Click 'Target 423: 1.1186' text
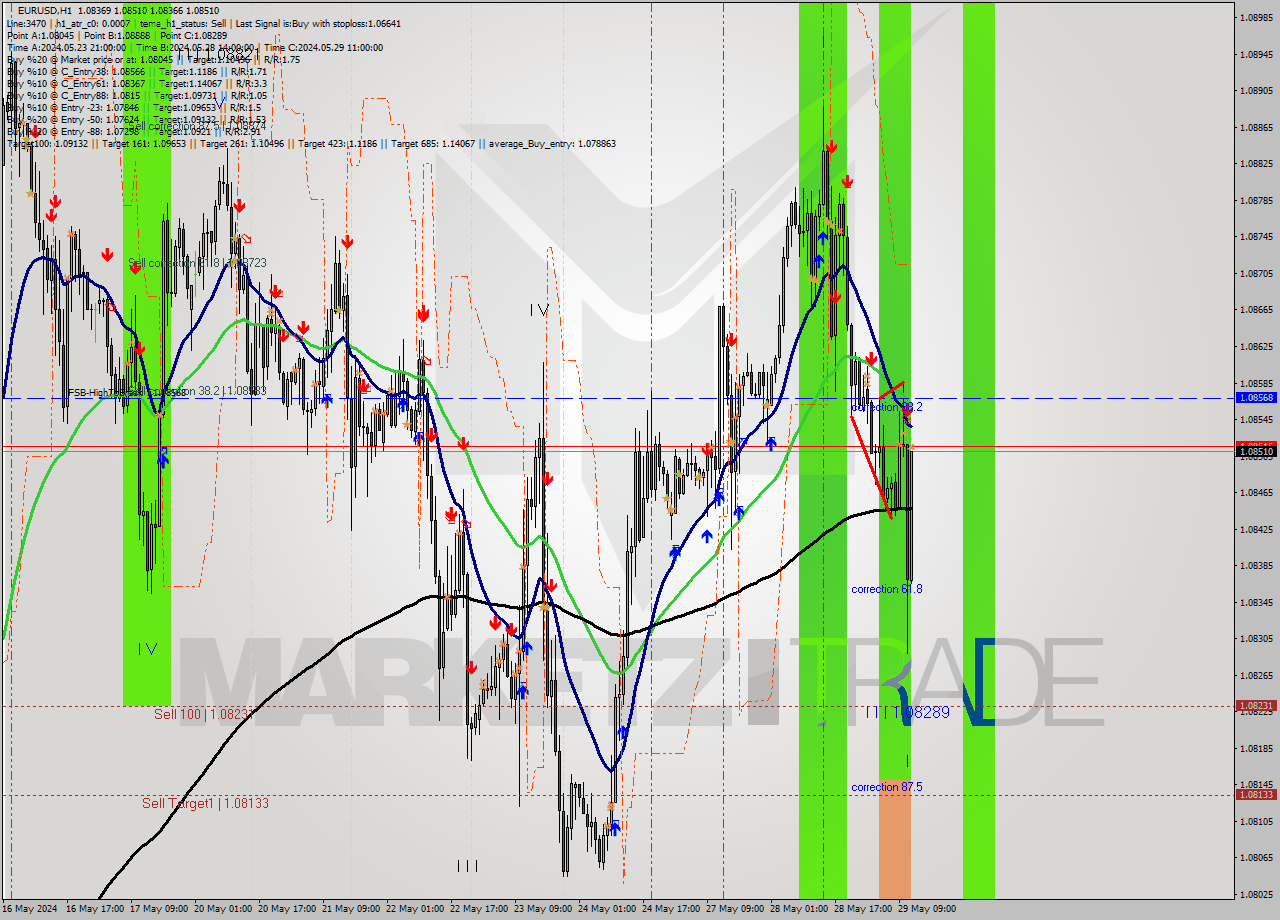The width and height of the screenshot is (1280, 920). 336,144
